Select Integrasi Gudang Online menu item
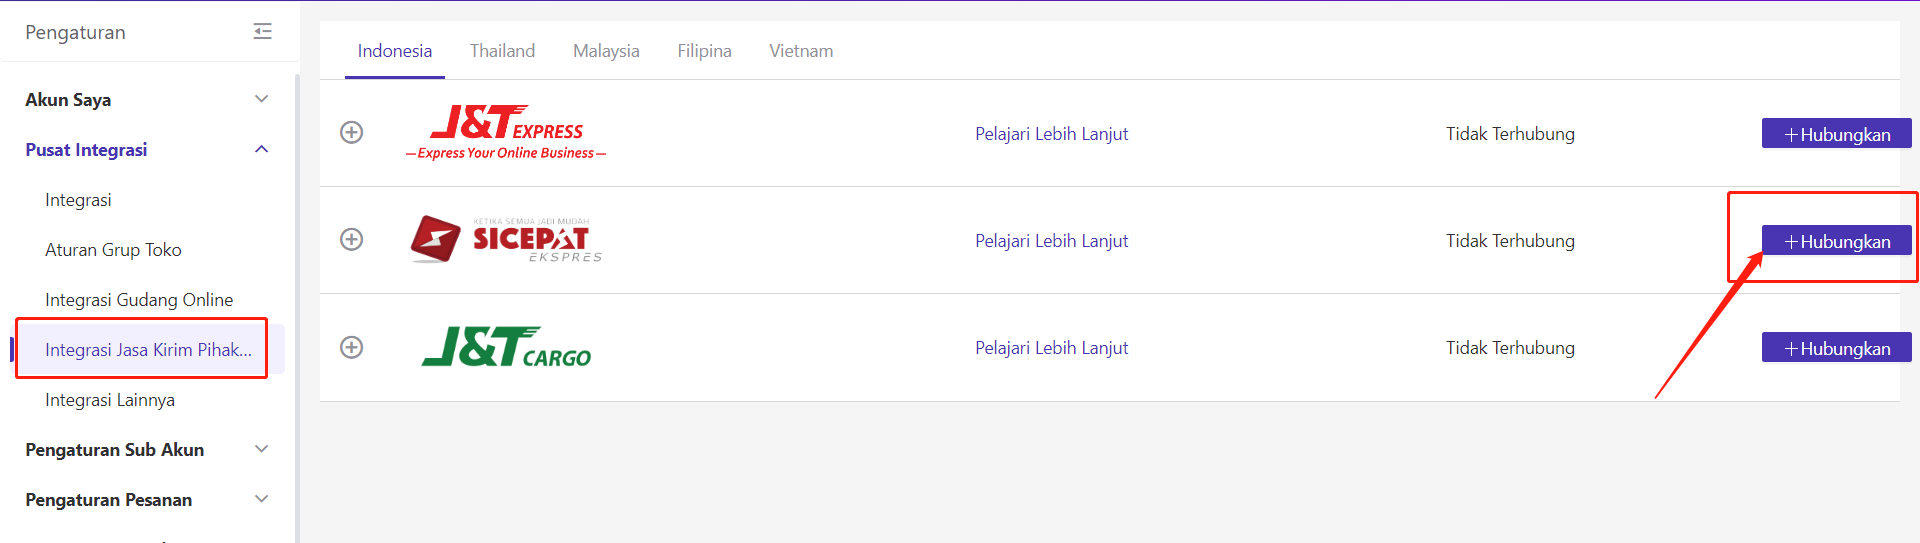This screenshot has width=1920, height=543. click(139, 300)
